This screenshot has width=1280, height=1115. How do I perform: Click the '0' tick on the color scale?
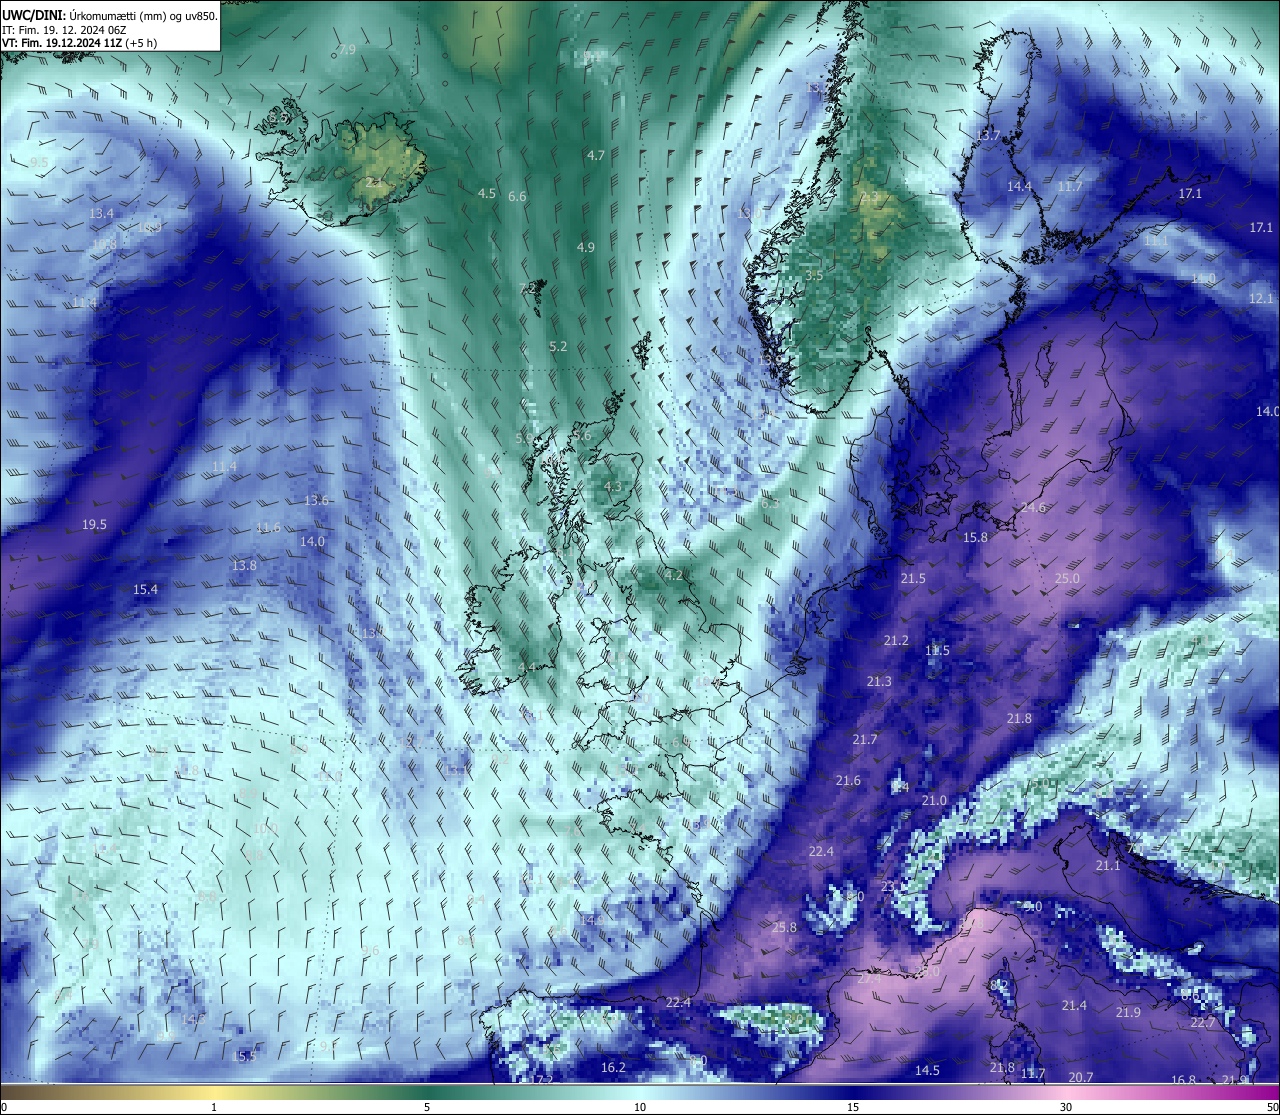click(3, 1107)
